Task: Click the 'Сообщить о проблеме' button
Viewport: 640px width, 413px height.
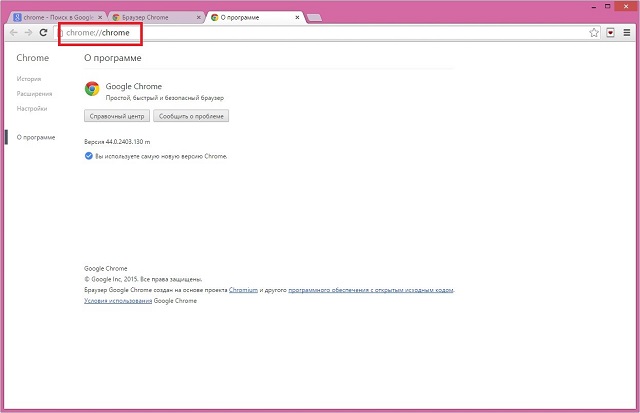Action: (191, 116)
